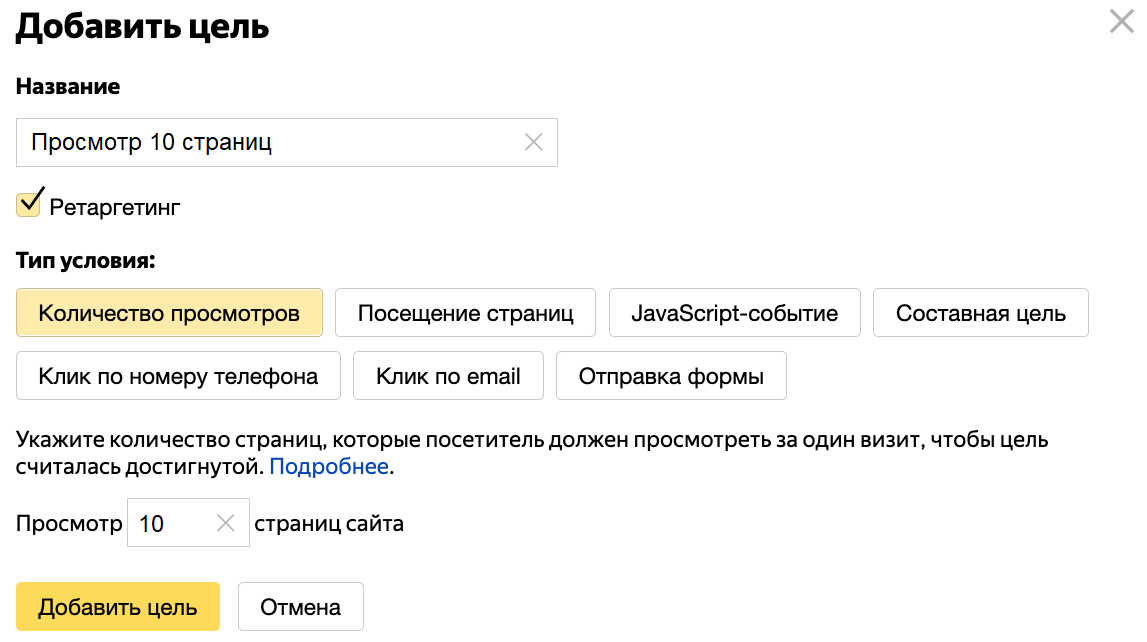Click into the page count input

pyautogui.click(x=170, y=523)
